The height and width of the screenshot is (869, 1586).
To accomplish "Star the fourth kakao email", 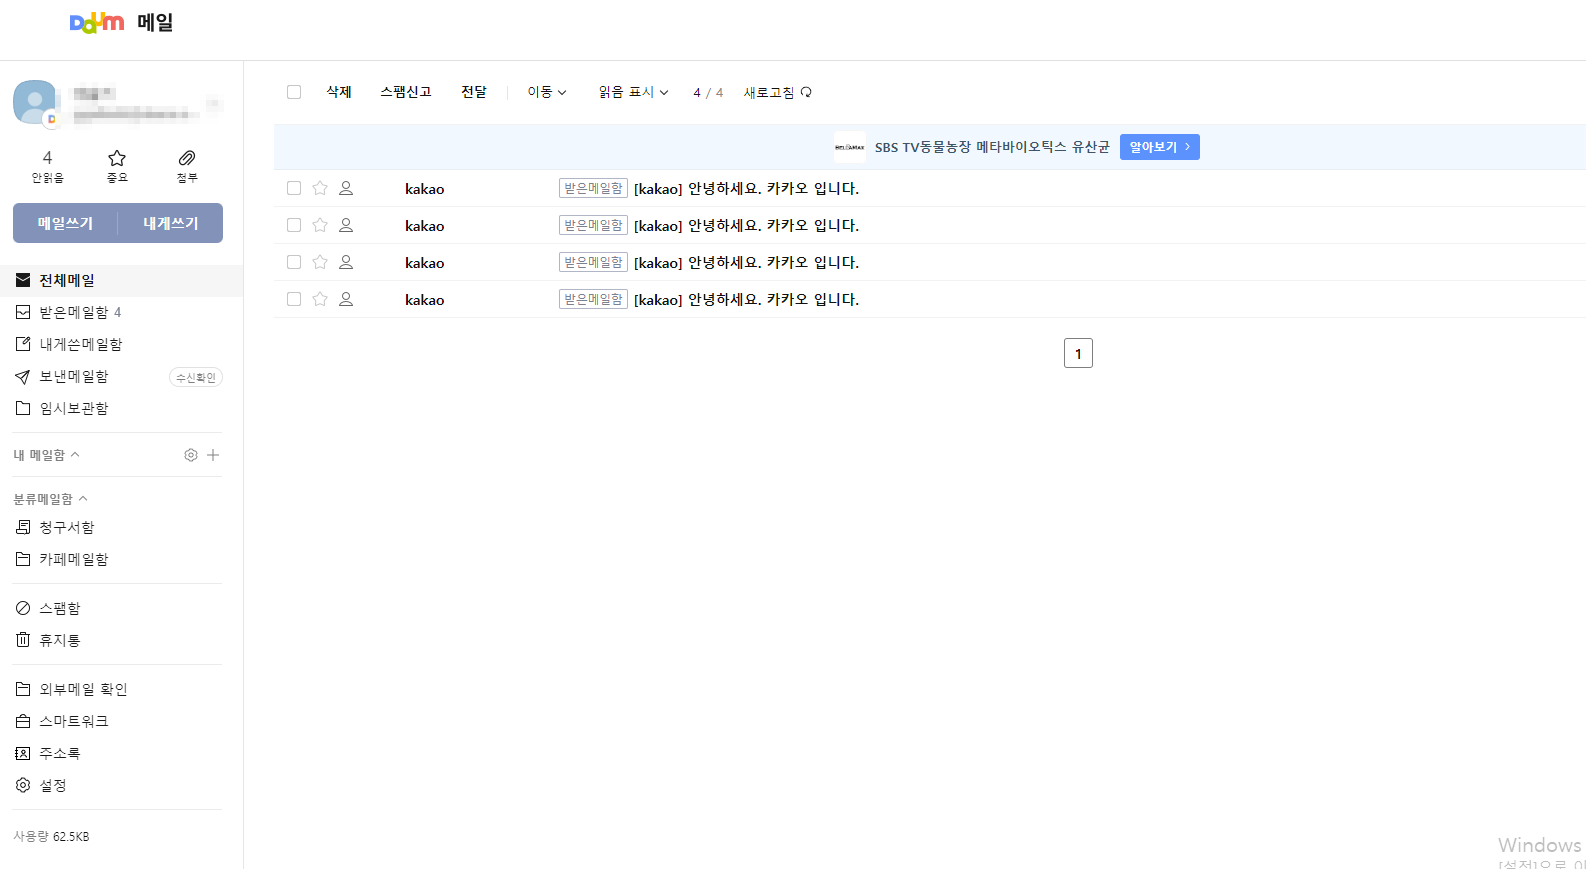I will tap(320, 299).
